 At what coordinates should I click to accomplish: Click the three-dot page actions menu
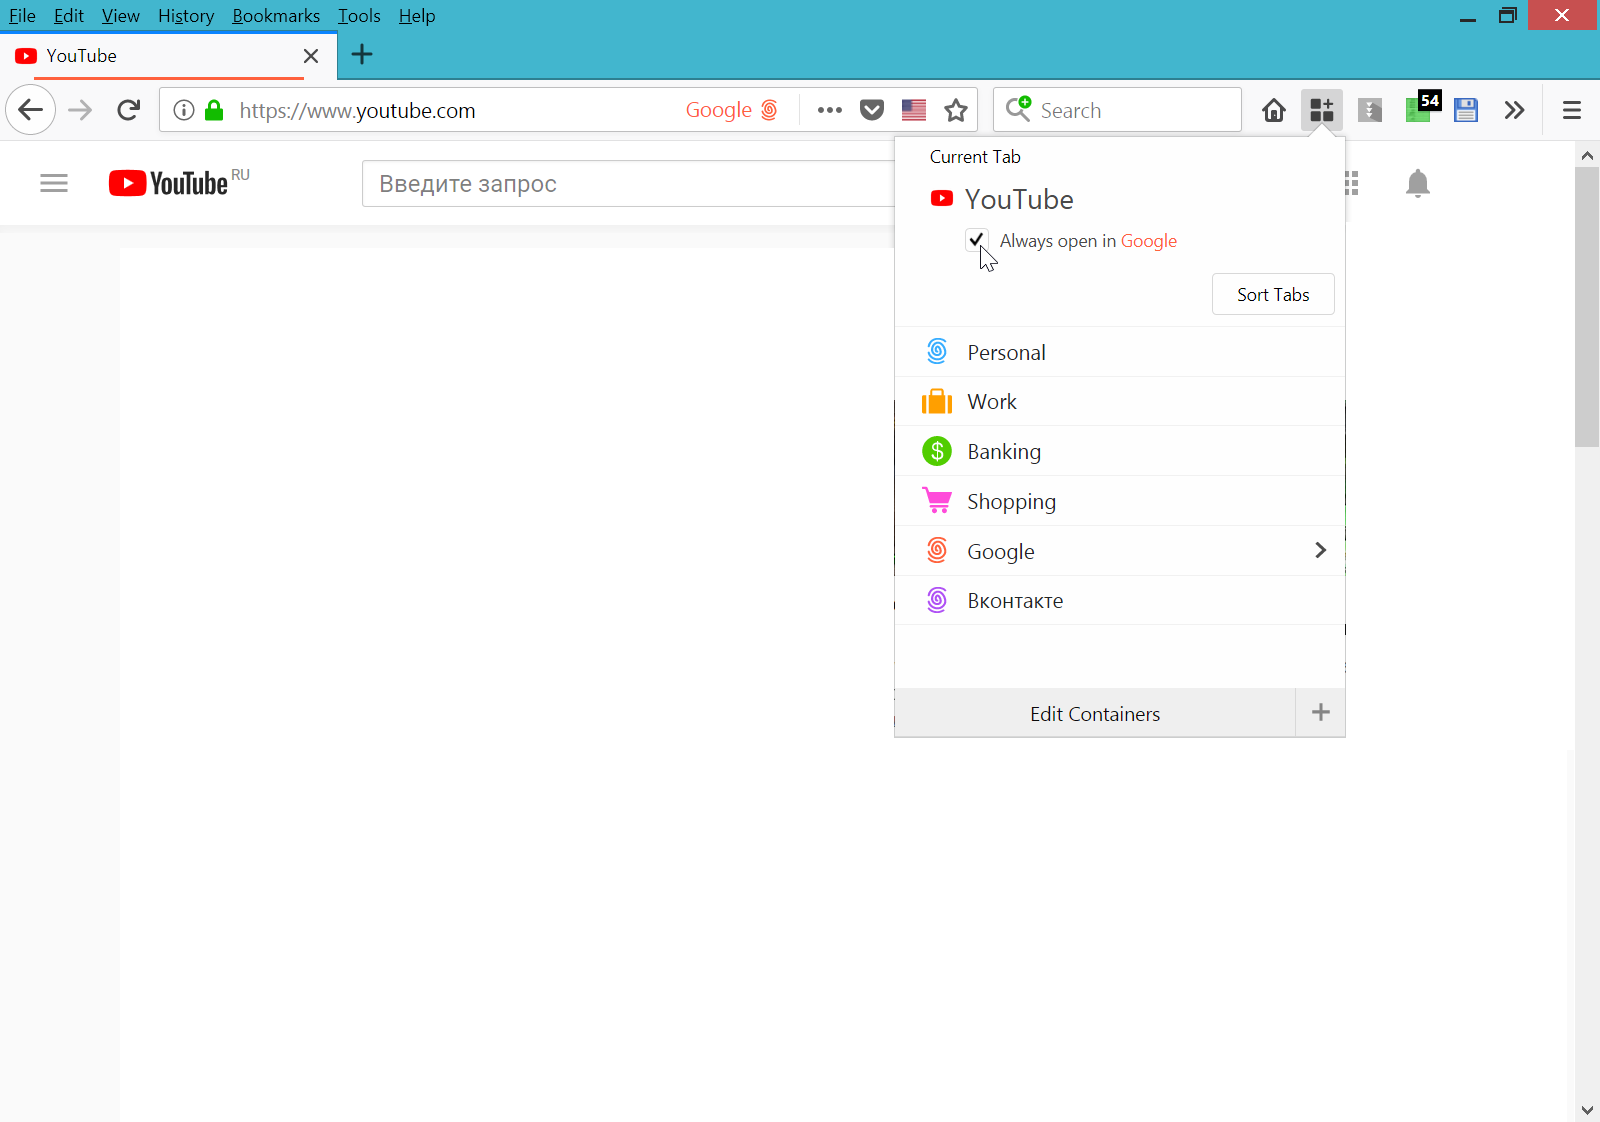pos(829,110)
